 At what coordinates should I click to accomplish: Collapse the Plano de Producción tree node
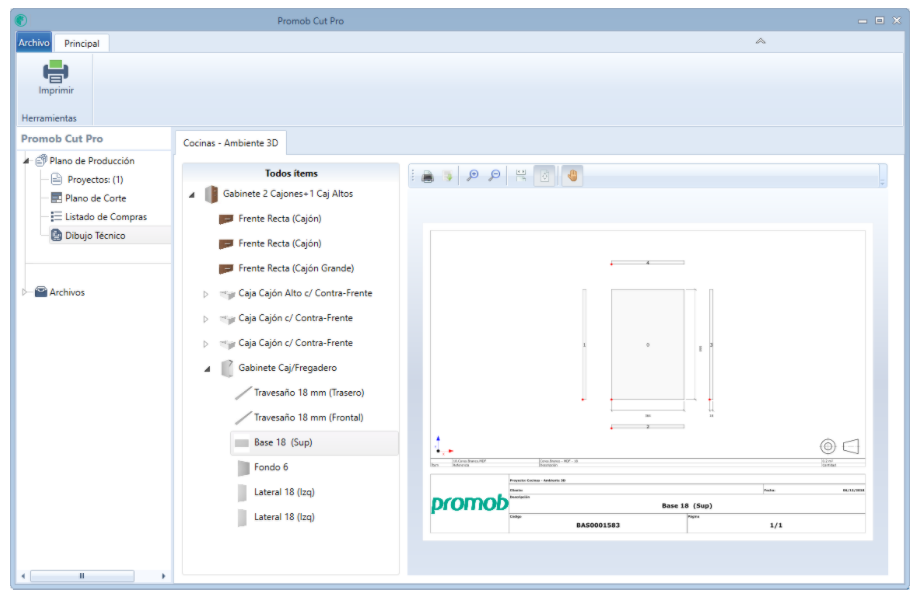pyautogui.click(x=26, y=161)
